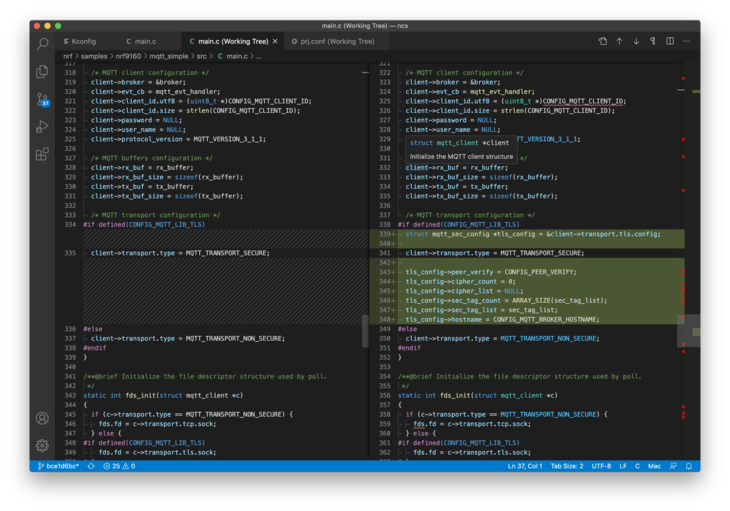Switch to the Kconfig tab
This screenshot has height=511, width=730.
pyautogui.click(x=83, y=41)
